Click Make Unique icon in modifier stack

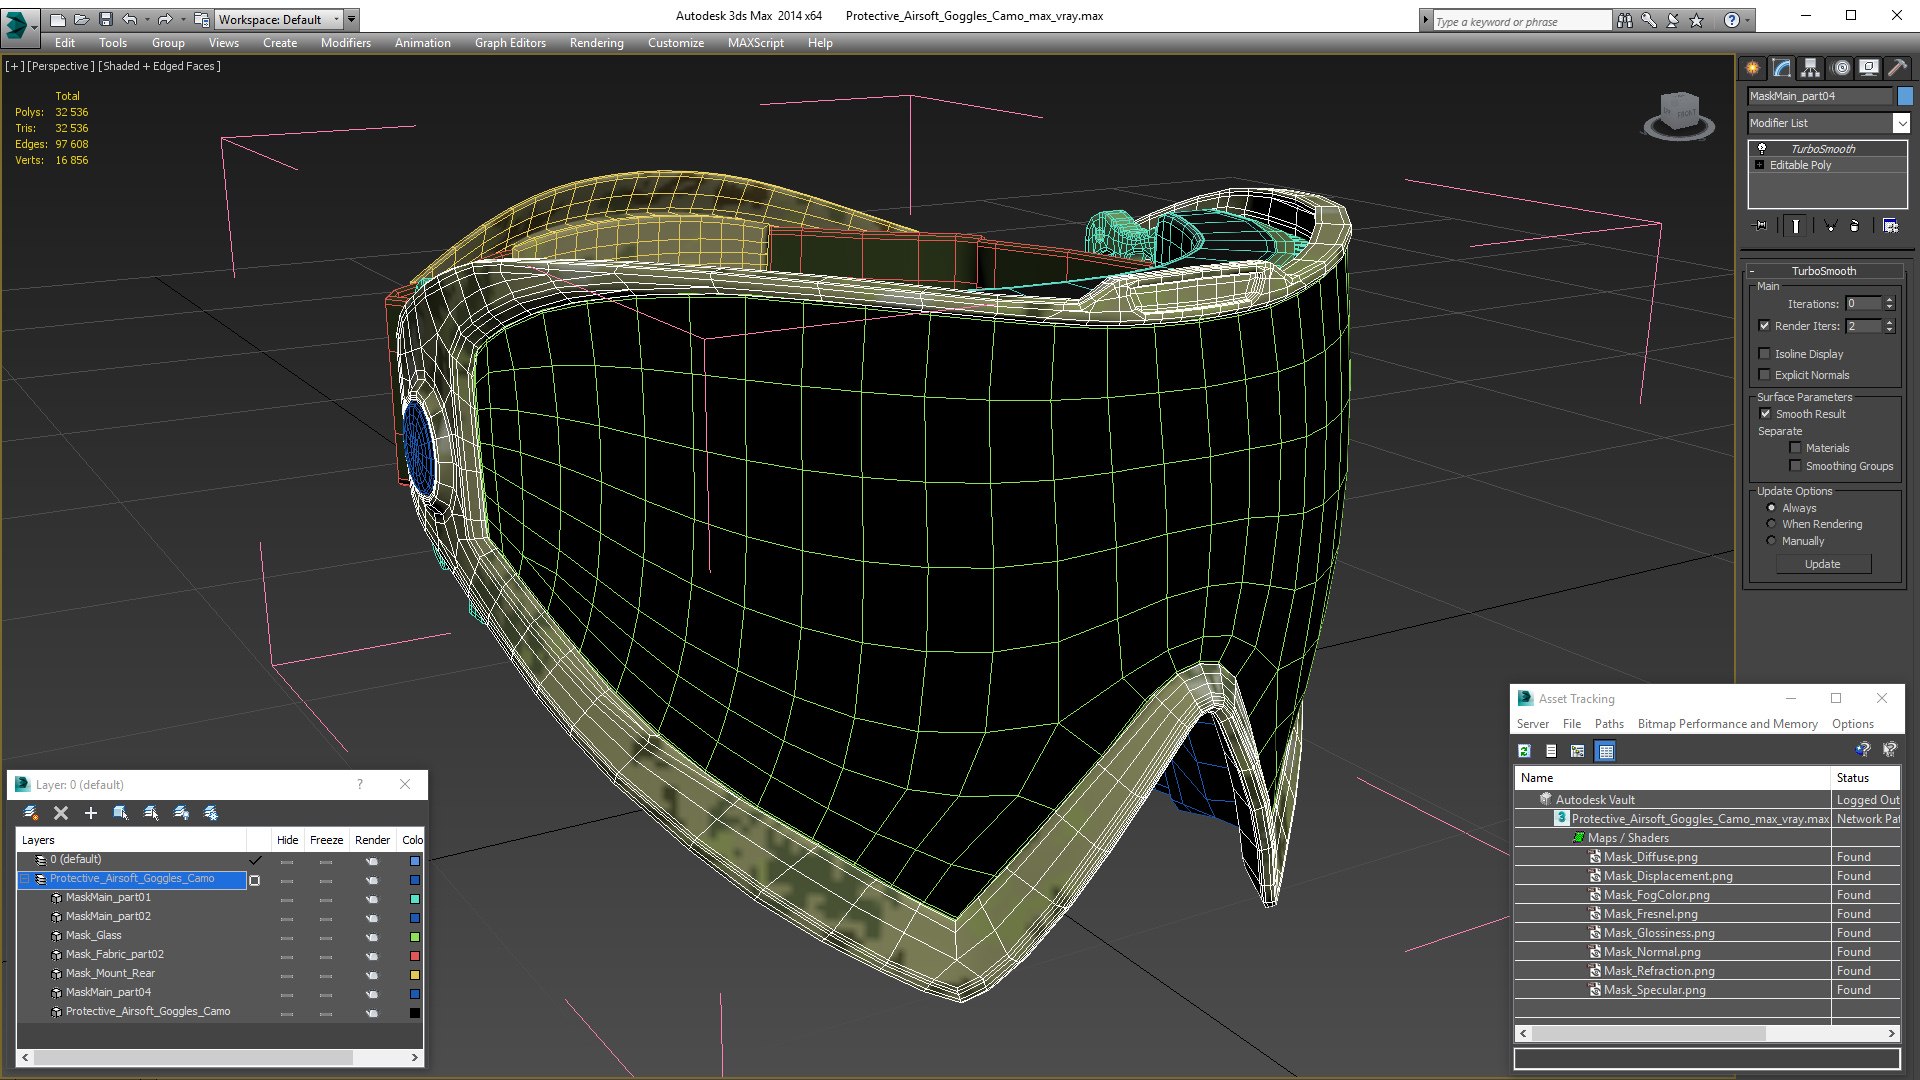click(1830, 226)
